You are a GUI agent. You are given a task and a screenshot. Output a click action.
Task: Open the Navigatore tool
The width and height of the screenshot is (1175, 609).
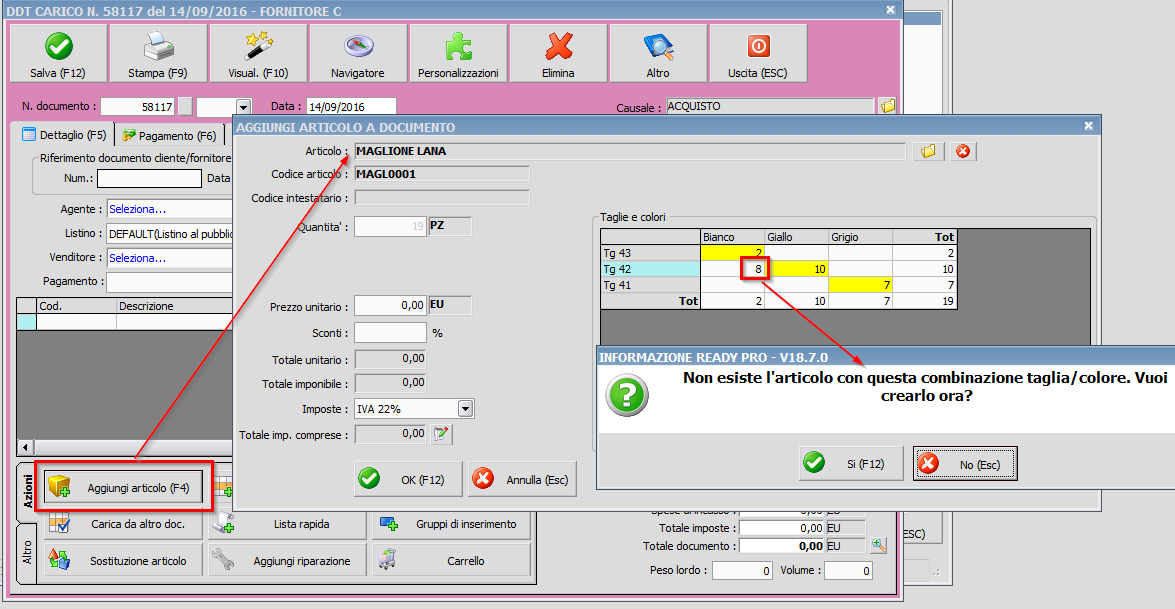[x=358, y=53]
